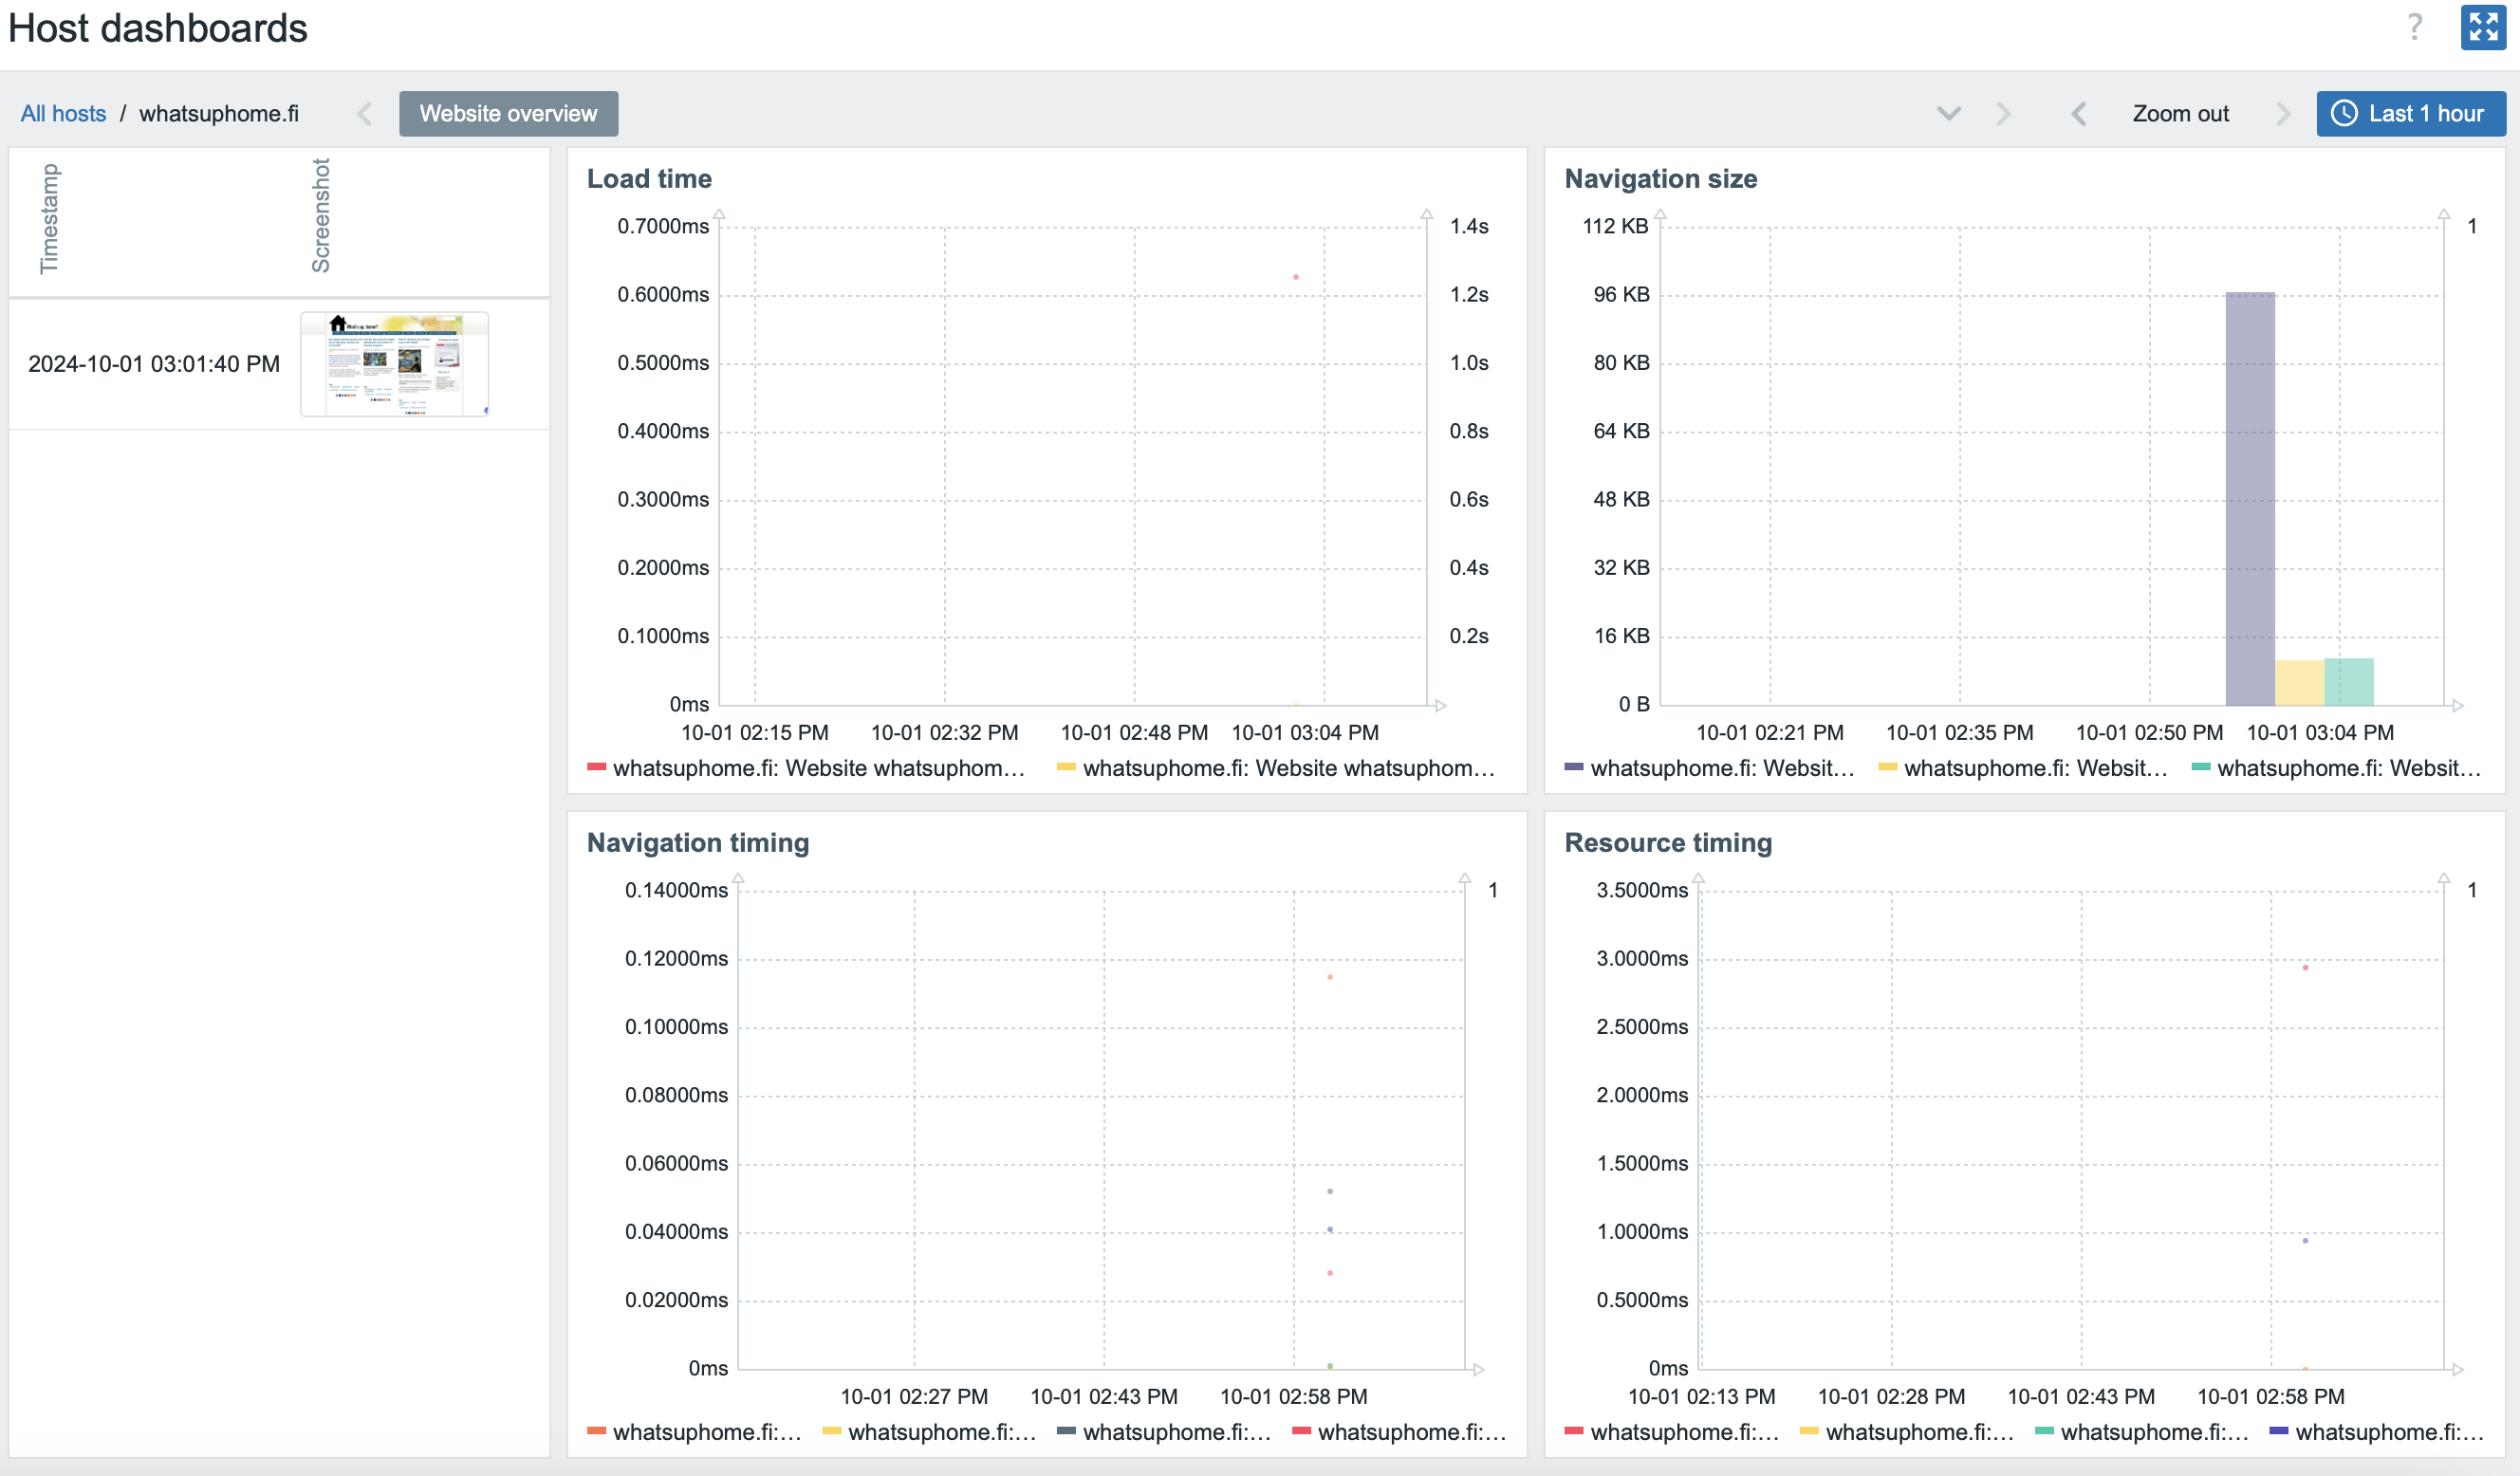The height and width of the screenshot is (1476, 2520).
Task: Click the clock icon on time selector
Action: [2347, 113]
